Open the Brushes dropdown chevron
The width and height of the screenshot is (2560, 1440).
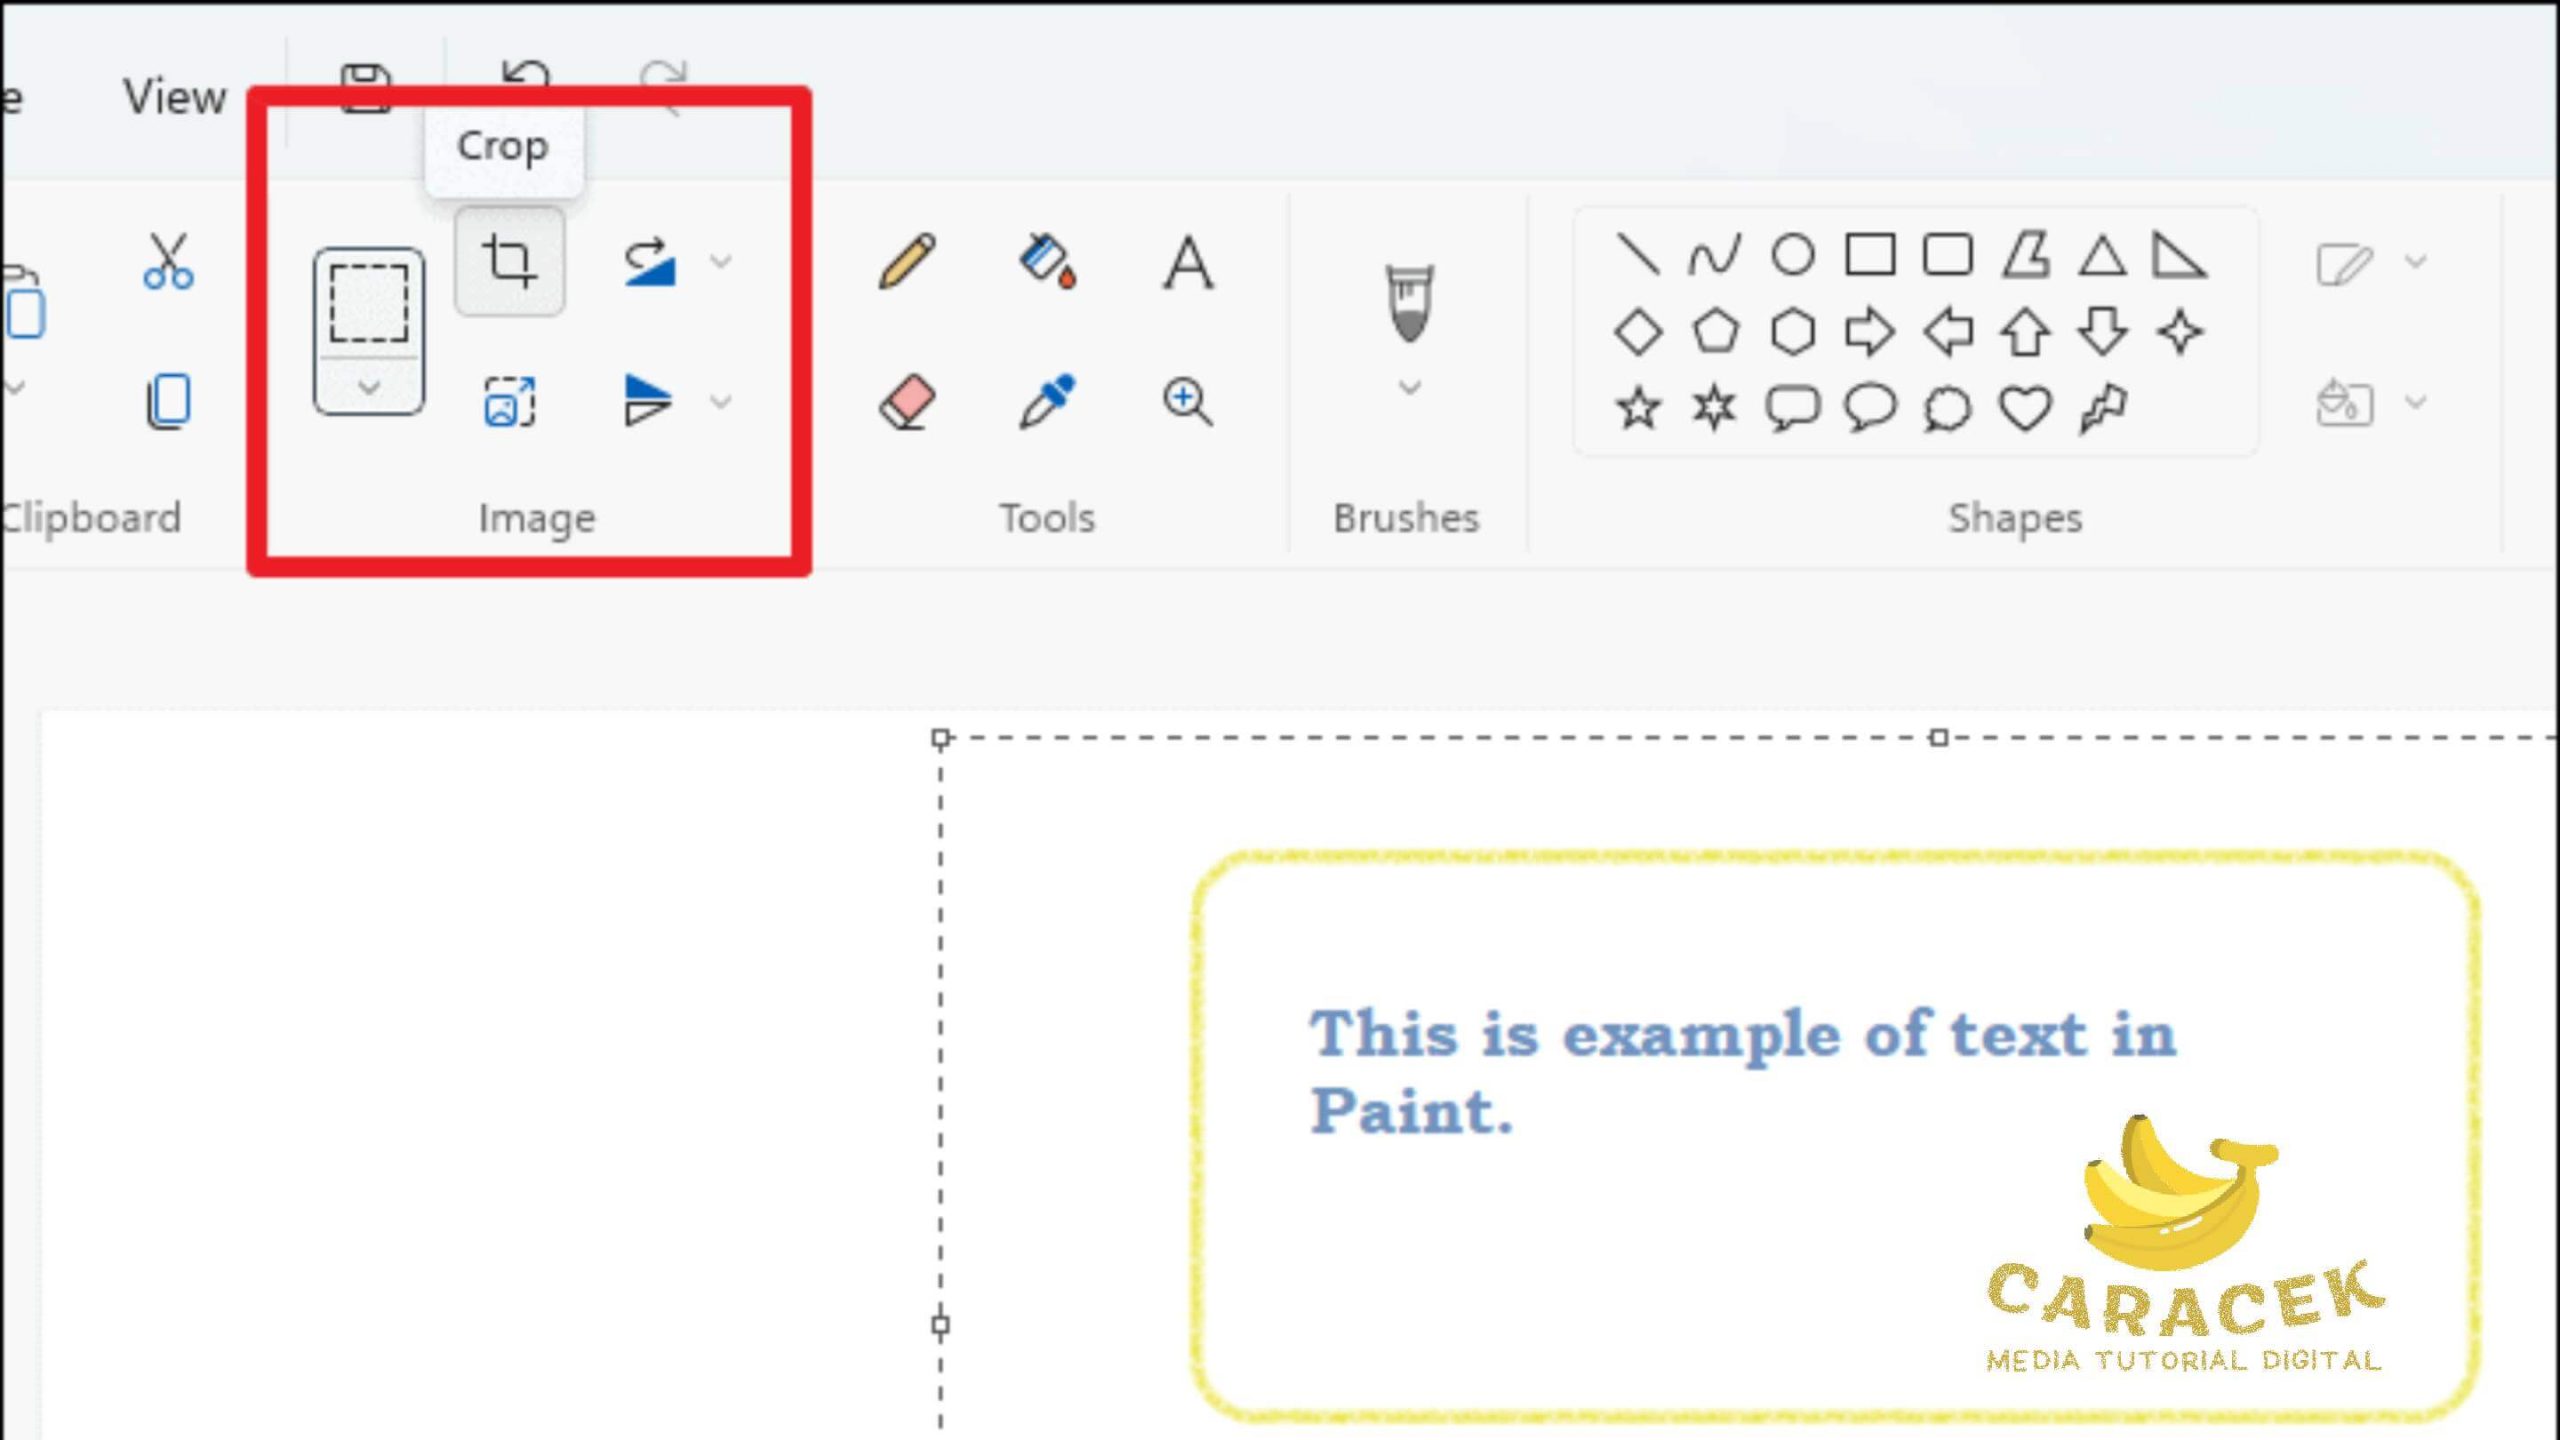coord(1409,387)
